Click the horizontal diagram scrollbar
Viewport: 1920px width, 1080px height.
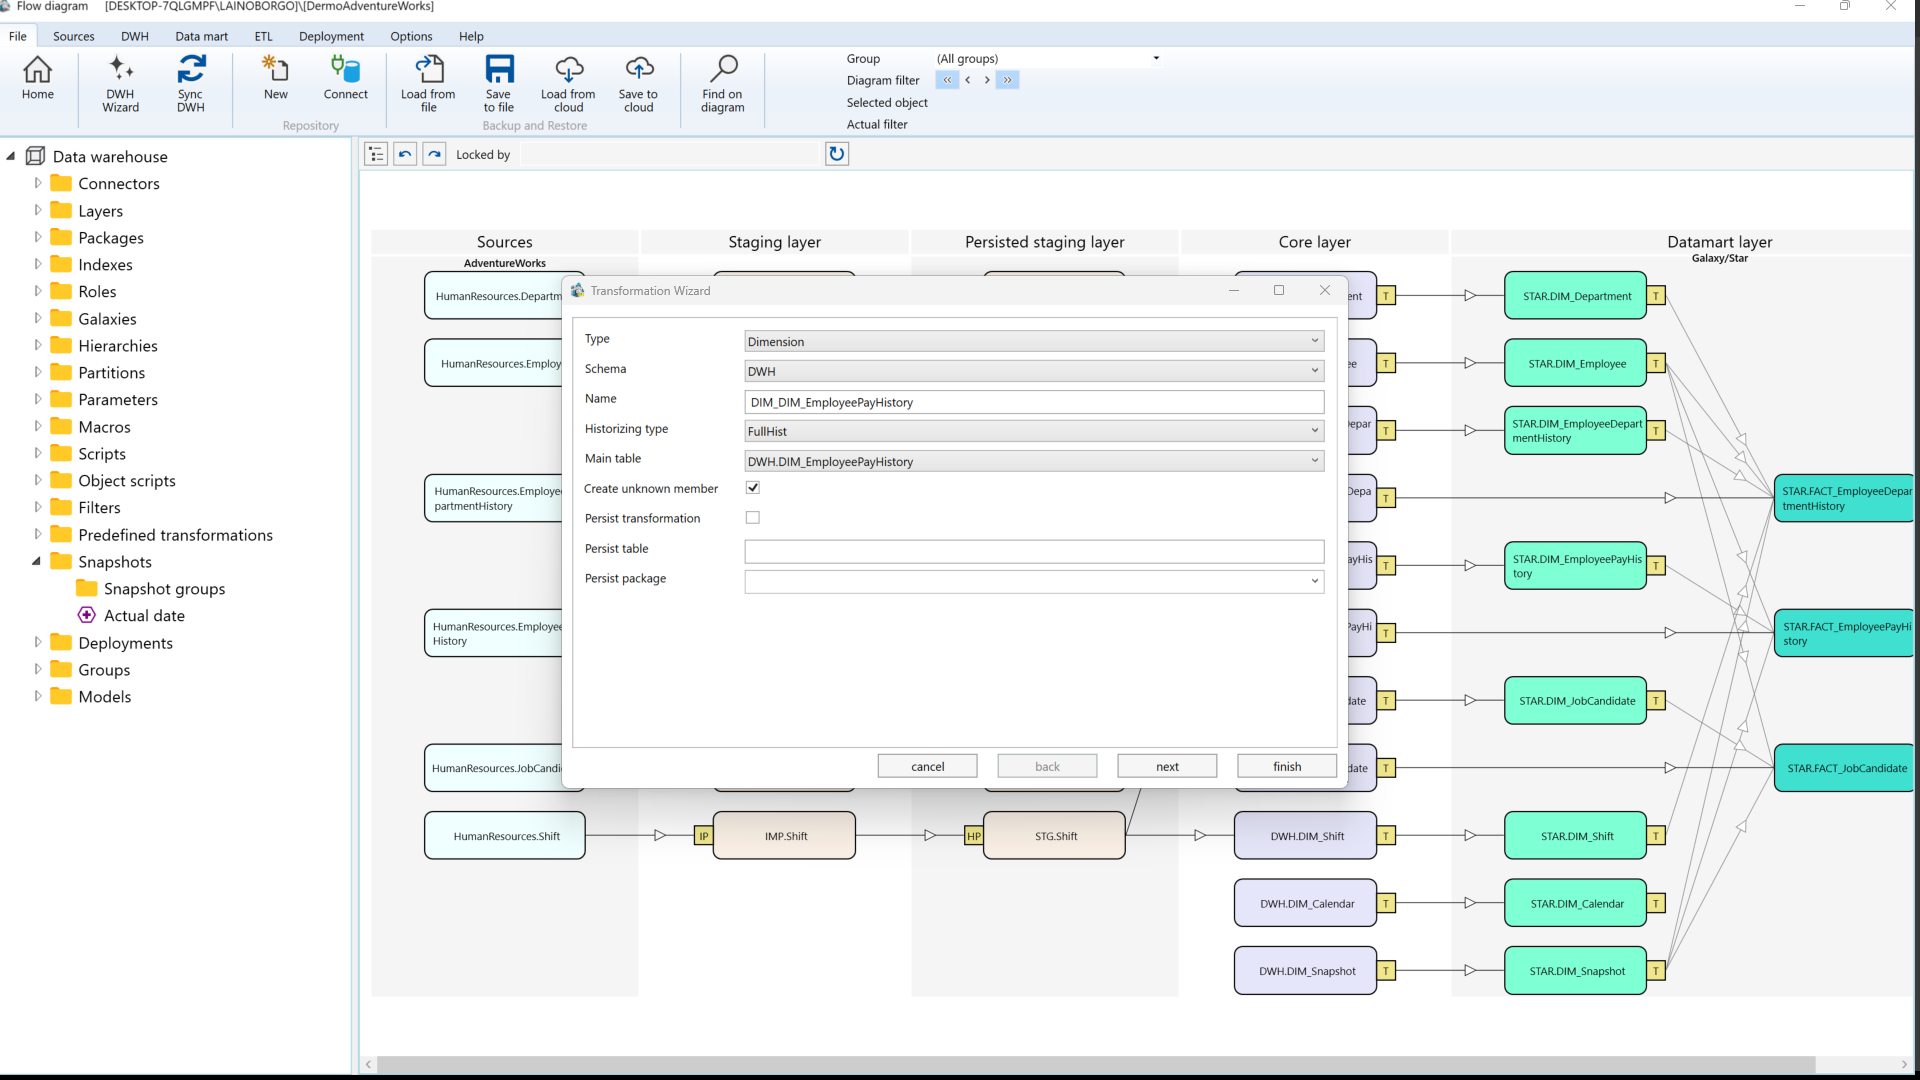[x=1097, y=1064]
